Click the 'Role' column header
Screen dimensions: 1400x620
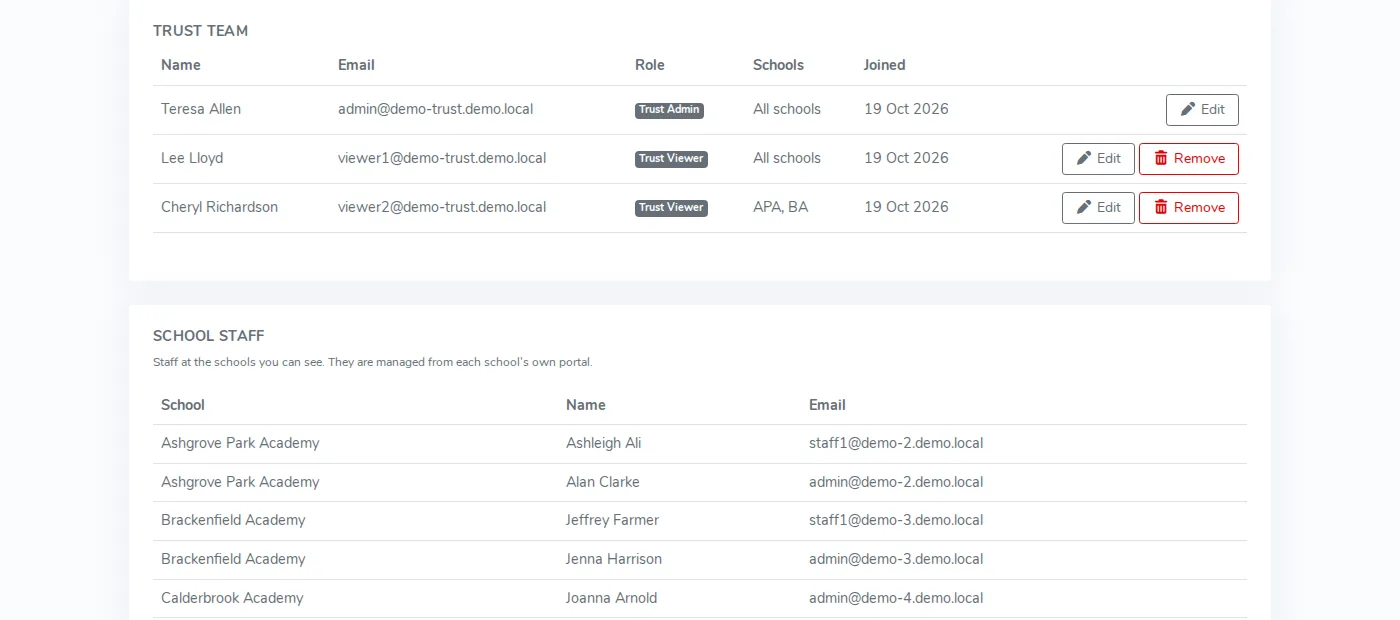pos(650,65)
